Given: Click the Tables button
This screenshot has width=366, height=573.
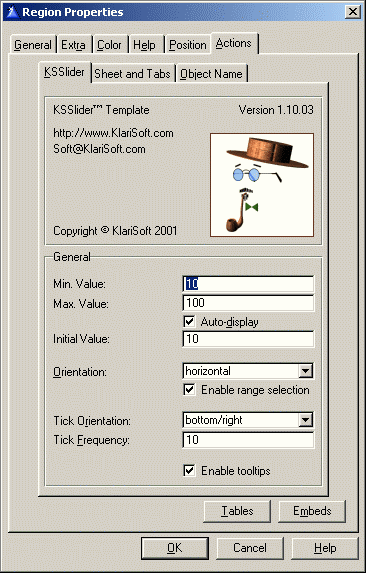Looking at the screenshot, I should [x=237, y=511].
